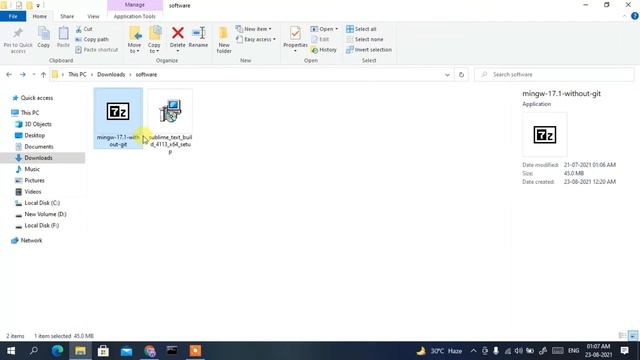The height and width of the screenshot is (360, 640).
Task: Click This PC in the address bar
Action: pyautogui.click(x=77, y=75)
